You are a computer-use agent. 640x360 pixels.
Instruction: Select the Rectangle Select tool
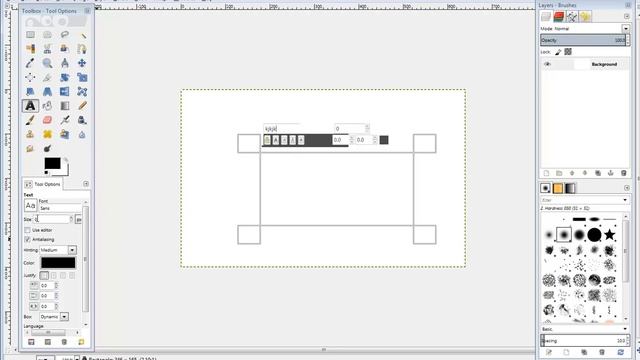(x=30, y=35)
